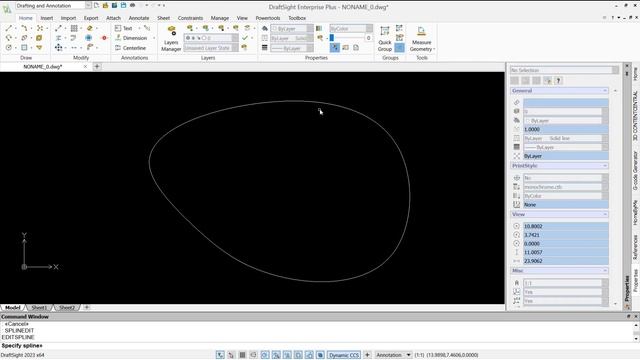Add a new drawing tab with plus button

point(97,67)
